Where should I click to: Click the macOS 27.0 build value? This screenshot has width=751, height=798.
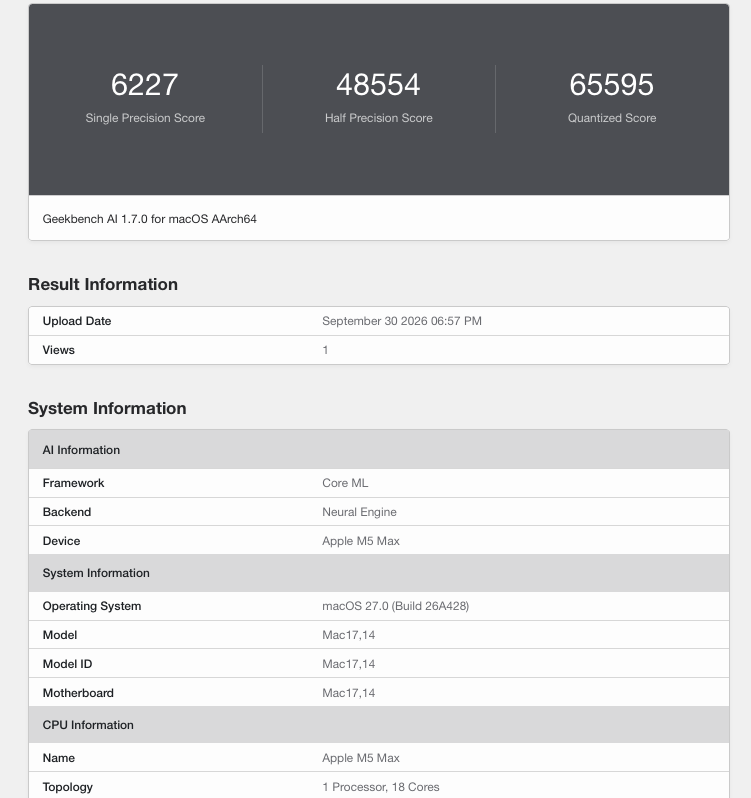tap(395, 606)
